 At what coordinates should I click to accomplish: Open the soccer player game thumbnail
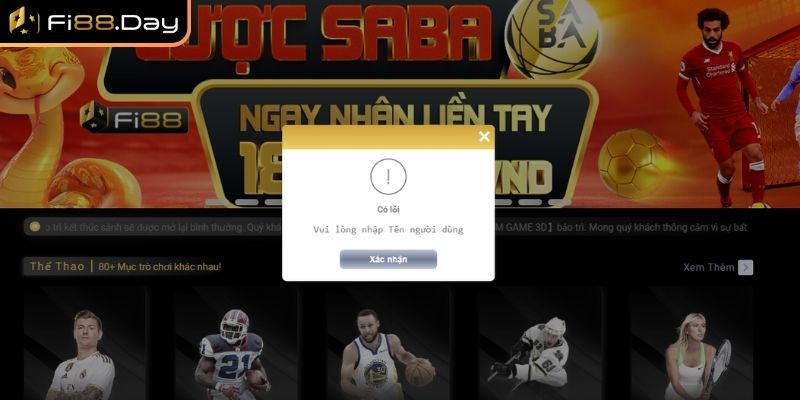85,343
